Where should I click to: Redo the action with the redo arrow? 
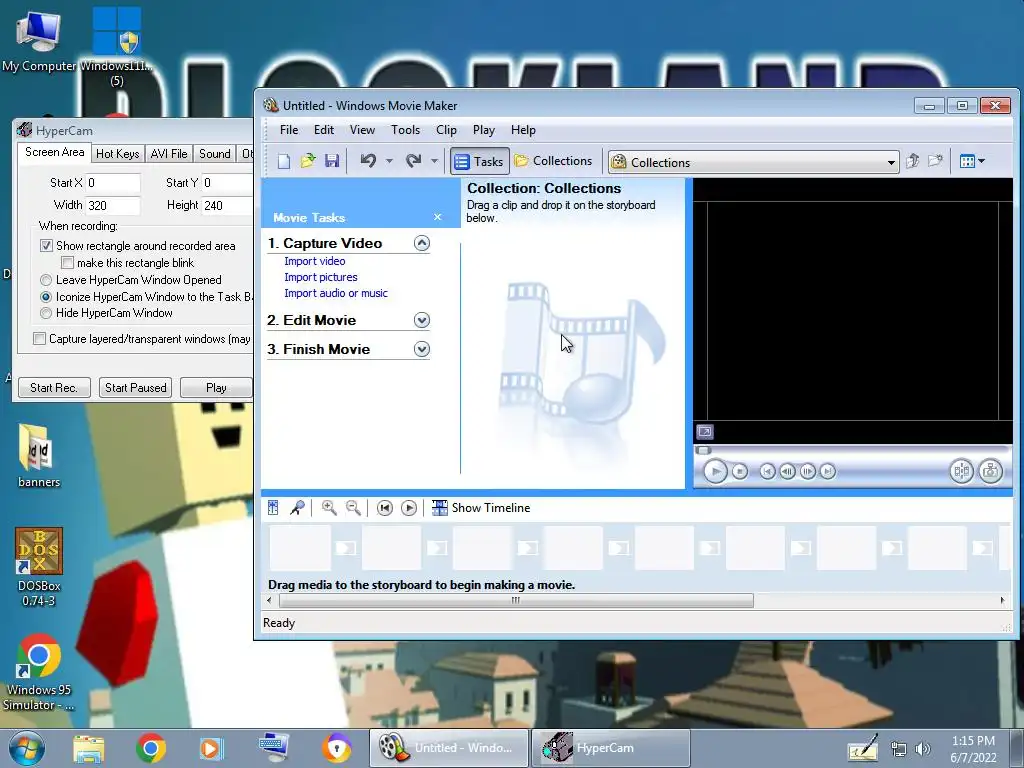click(x=413, y=161)
